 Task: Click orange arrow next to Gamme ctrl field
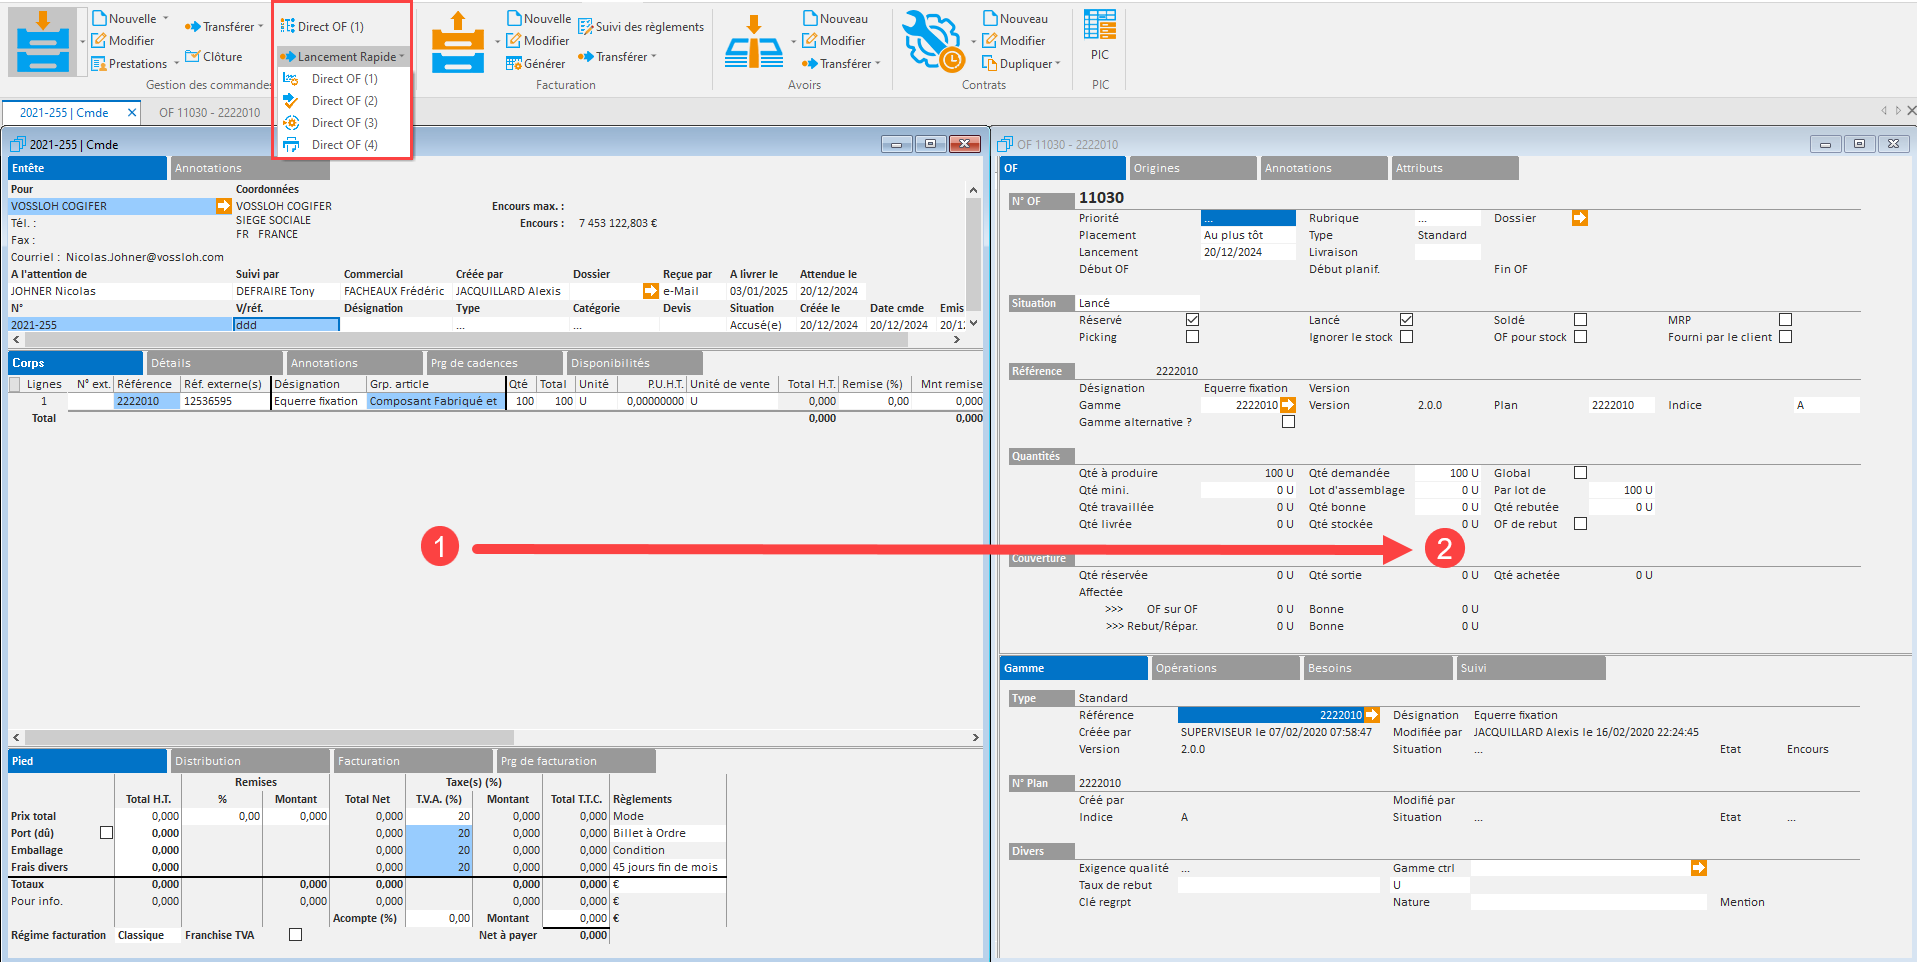[1698, 868]
